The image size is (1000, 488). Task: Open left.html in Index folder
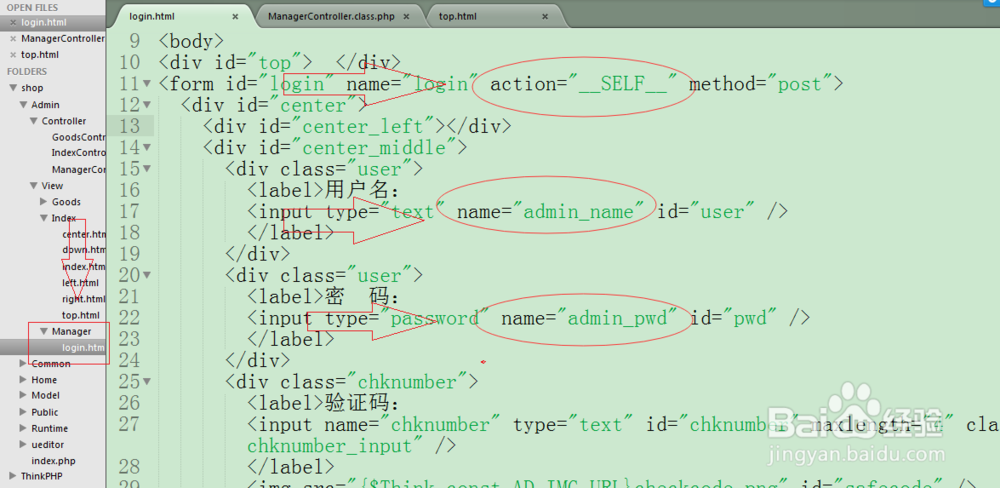point(80,283)
